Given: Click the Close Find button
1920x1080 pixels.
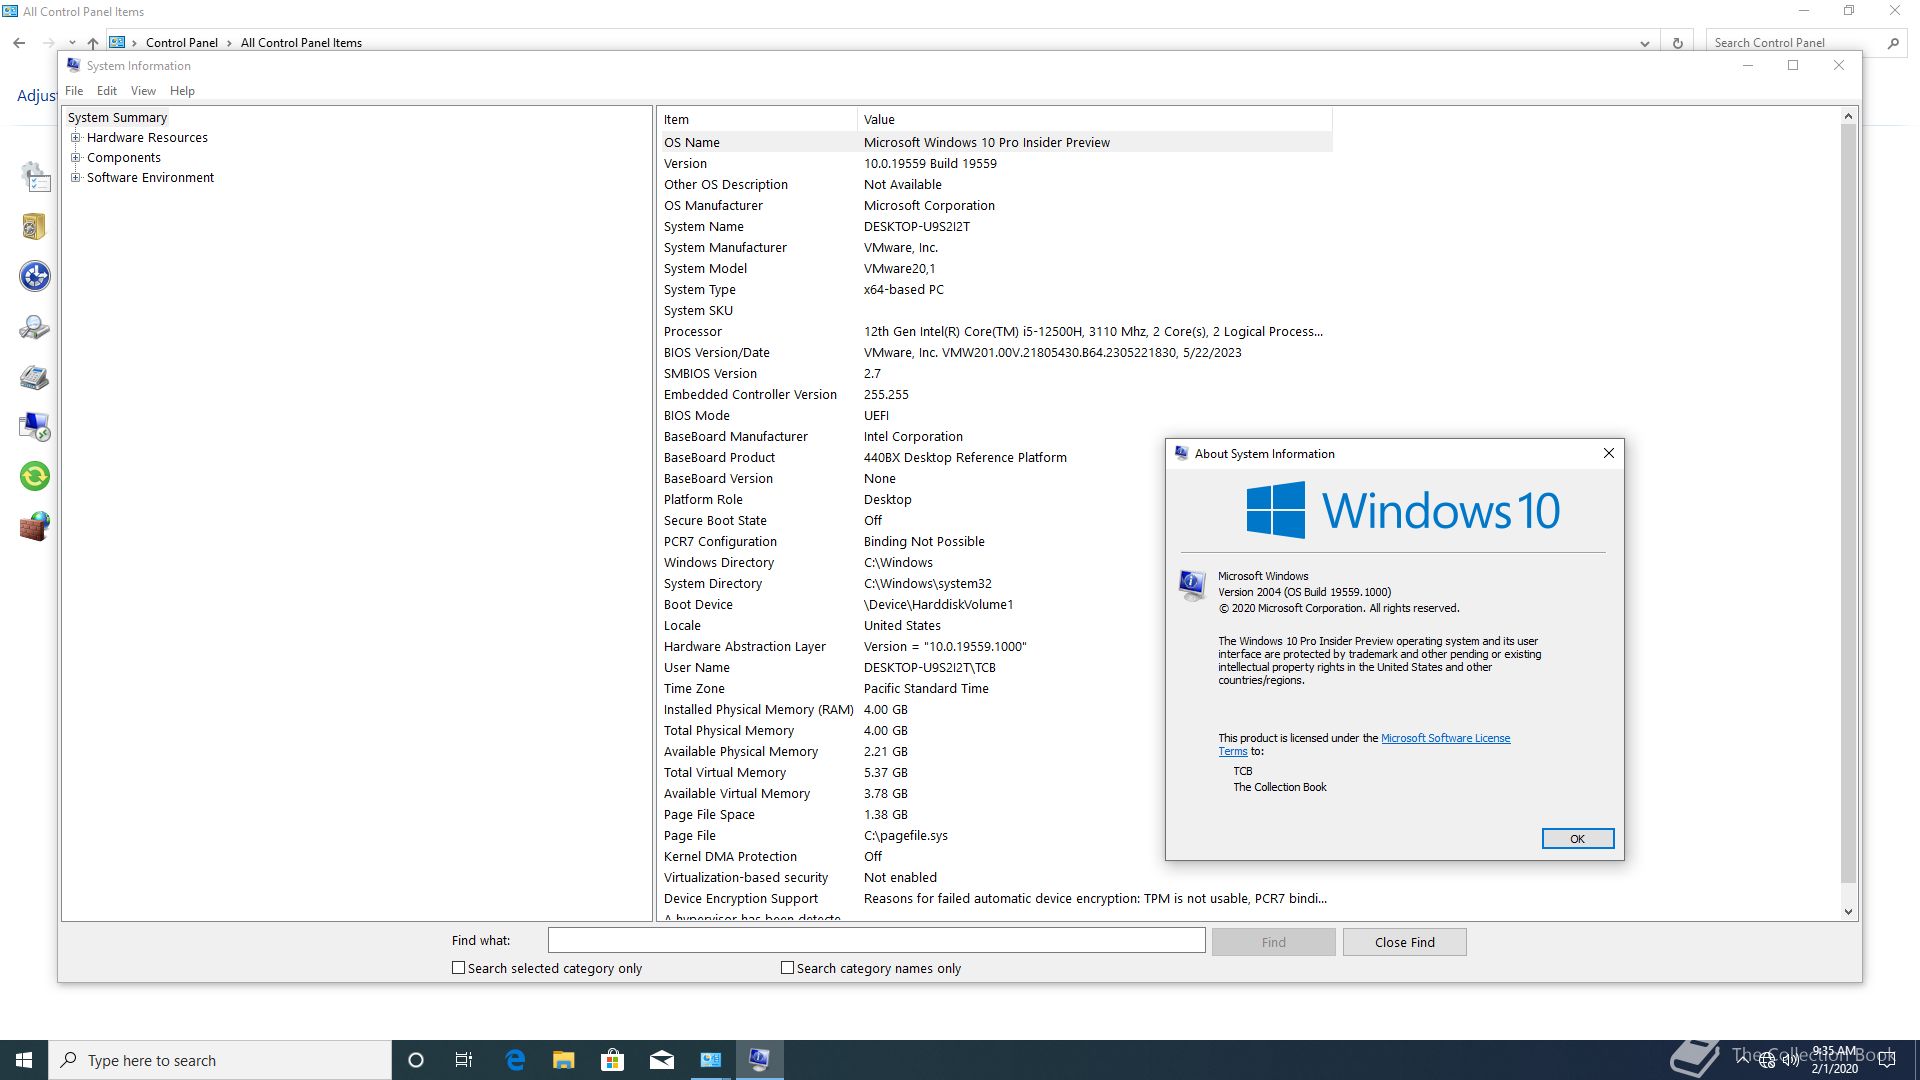Looking at the screenshot, I should 1404,942.
